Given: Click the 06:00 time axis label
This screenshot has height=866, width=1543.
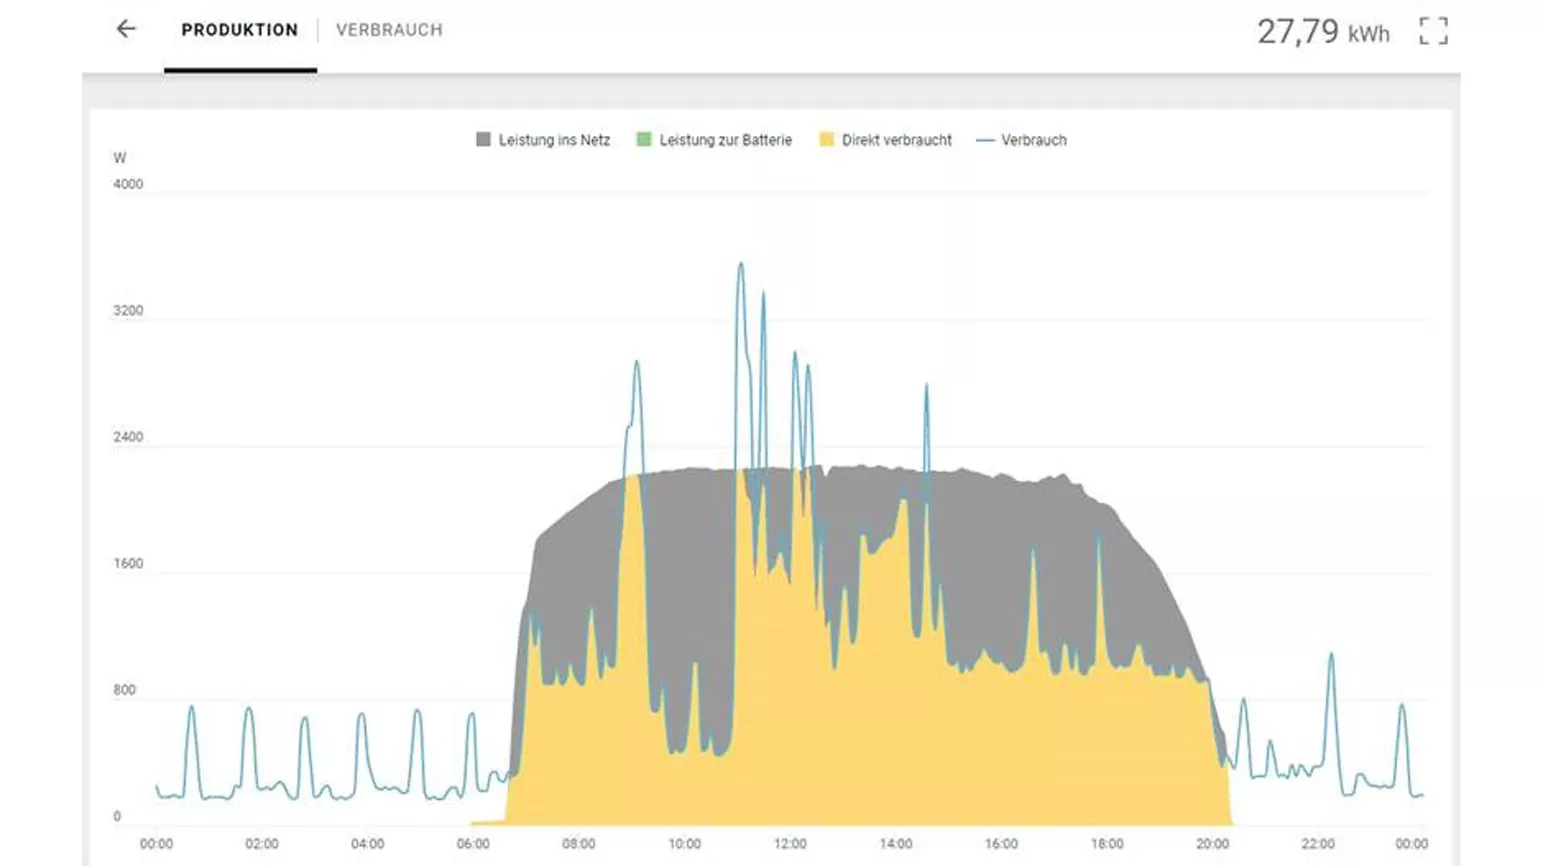Looking at the screenshot, I should click(473, 844).
